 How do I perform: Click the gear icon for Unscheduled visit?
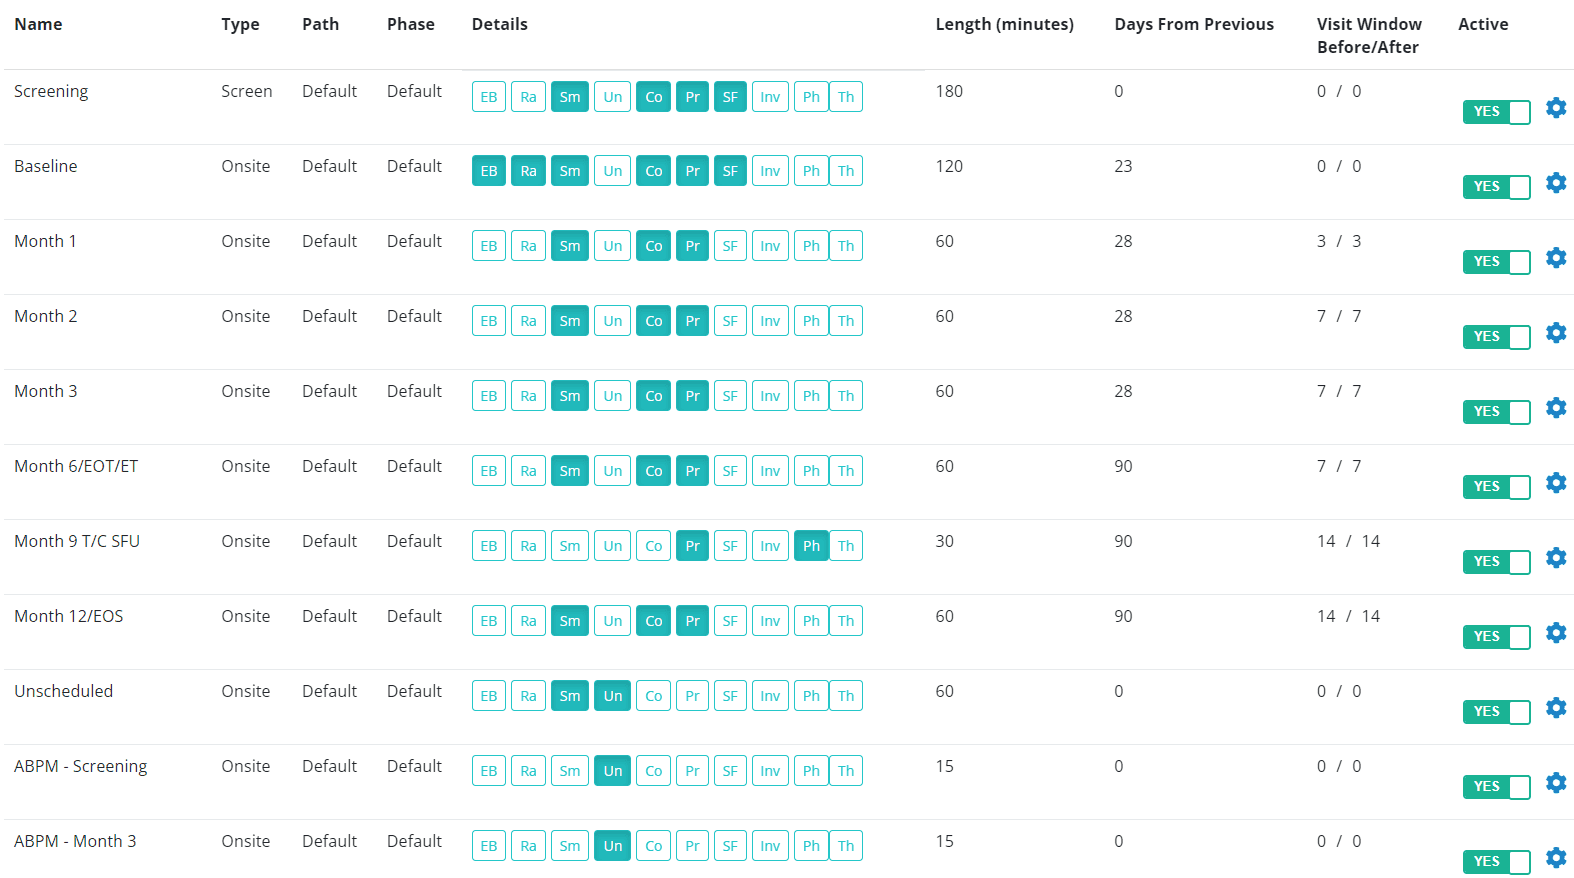coord(1555,708)
